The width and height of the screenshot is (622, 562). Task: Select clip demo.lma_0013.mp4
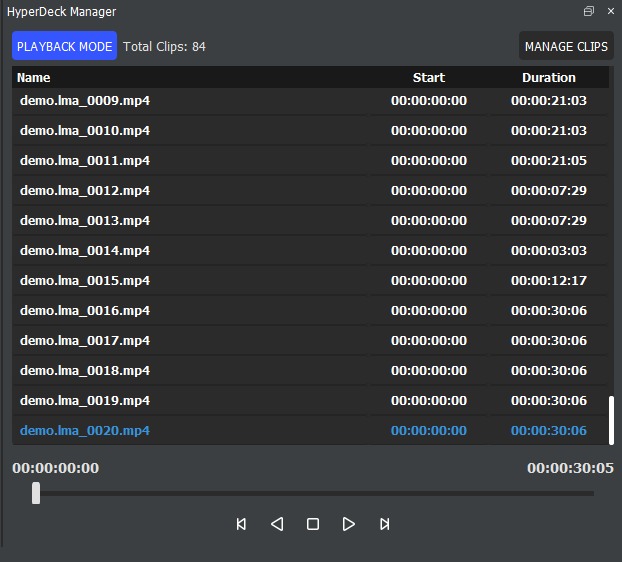click(x=310, y=221)
